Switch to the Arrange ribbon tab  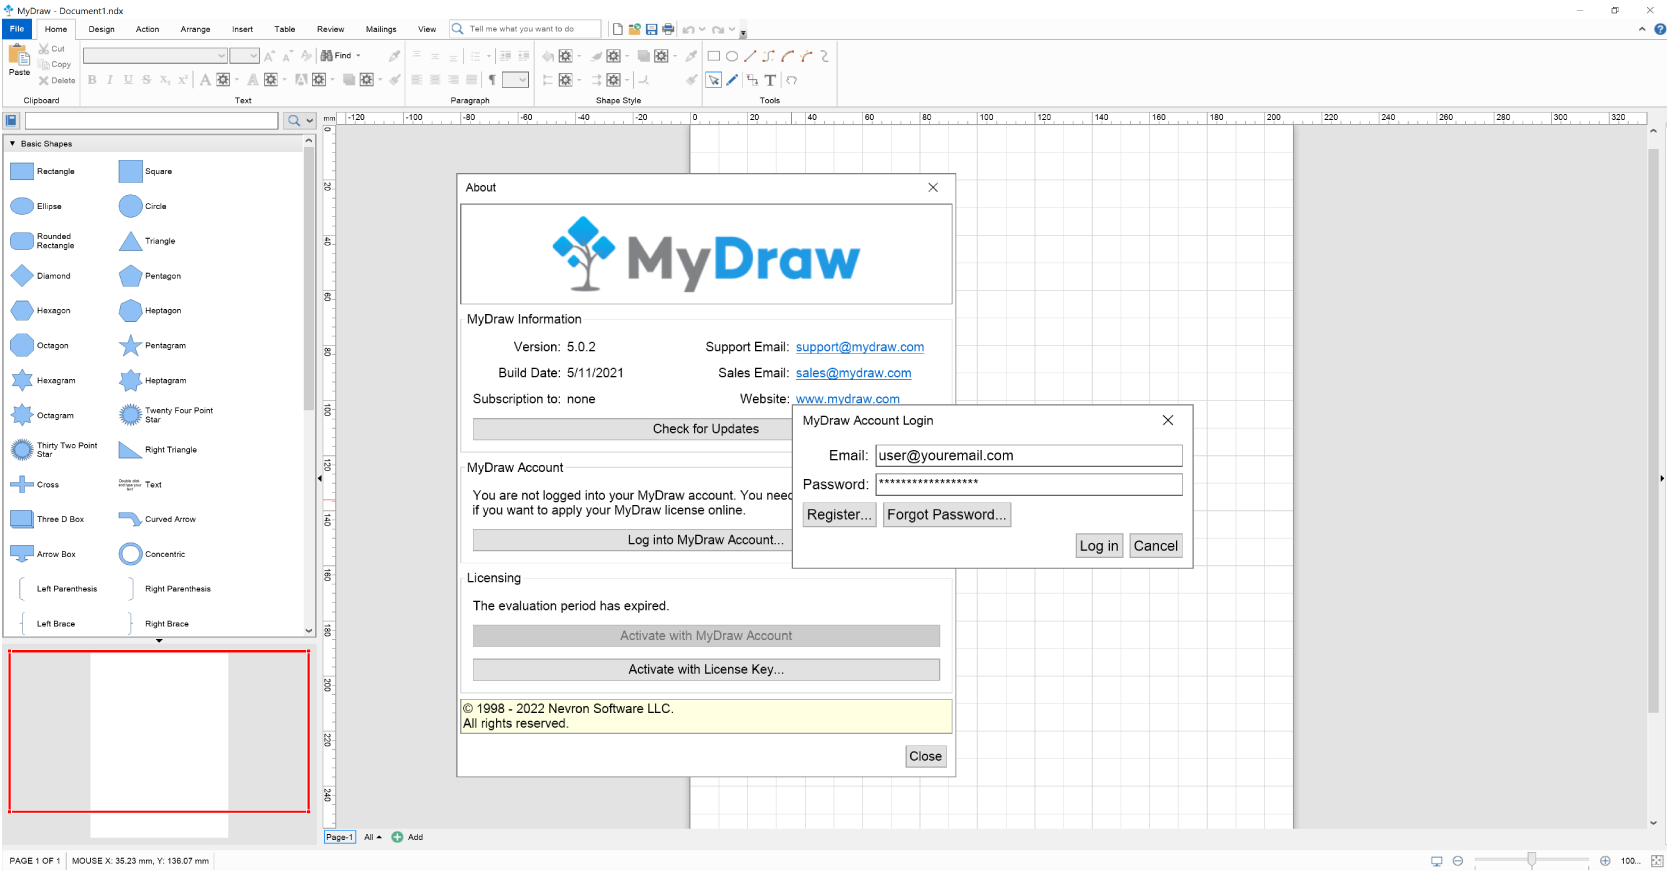(x=195, y=29)
